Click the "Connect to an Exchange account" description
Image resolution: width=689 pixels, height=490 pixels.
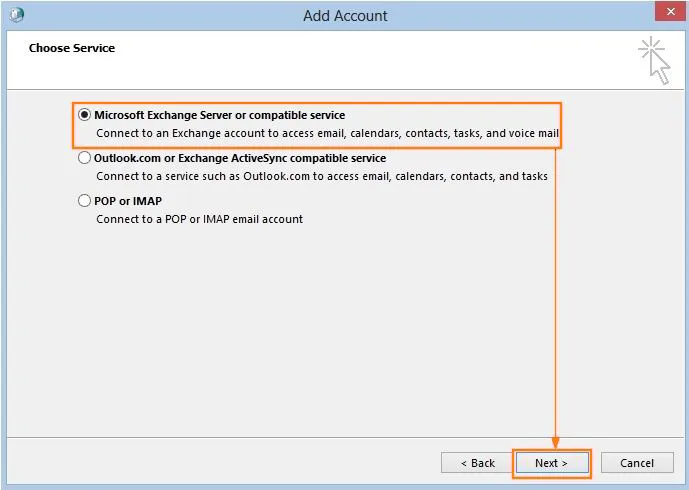pos(327,133)
